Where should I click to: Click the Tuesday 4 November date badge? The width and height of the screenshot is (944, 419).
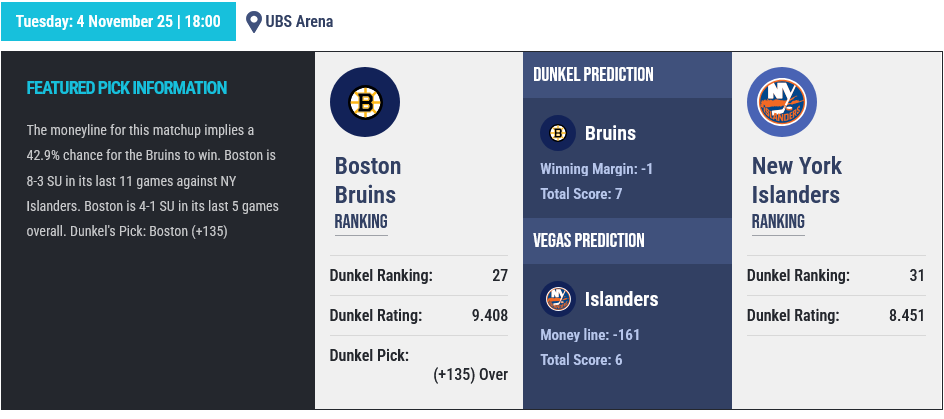(x=118, y=21)
